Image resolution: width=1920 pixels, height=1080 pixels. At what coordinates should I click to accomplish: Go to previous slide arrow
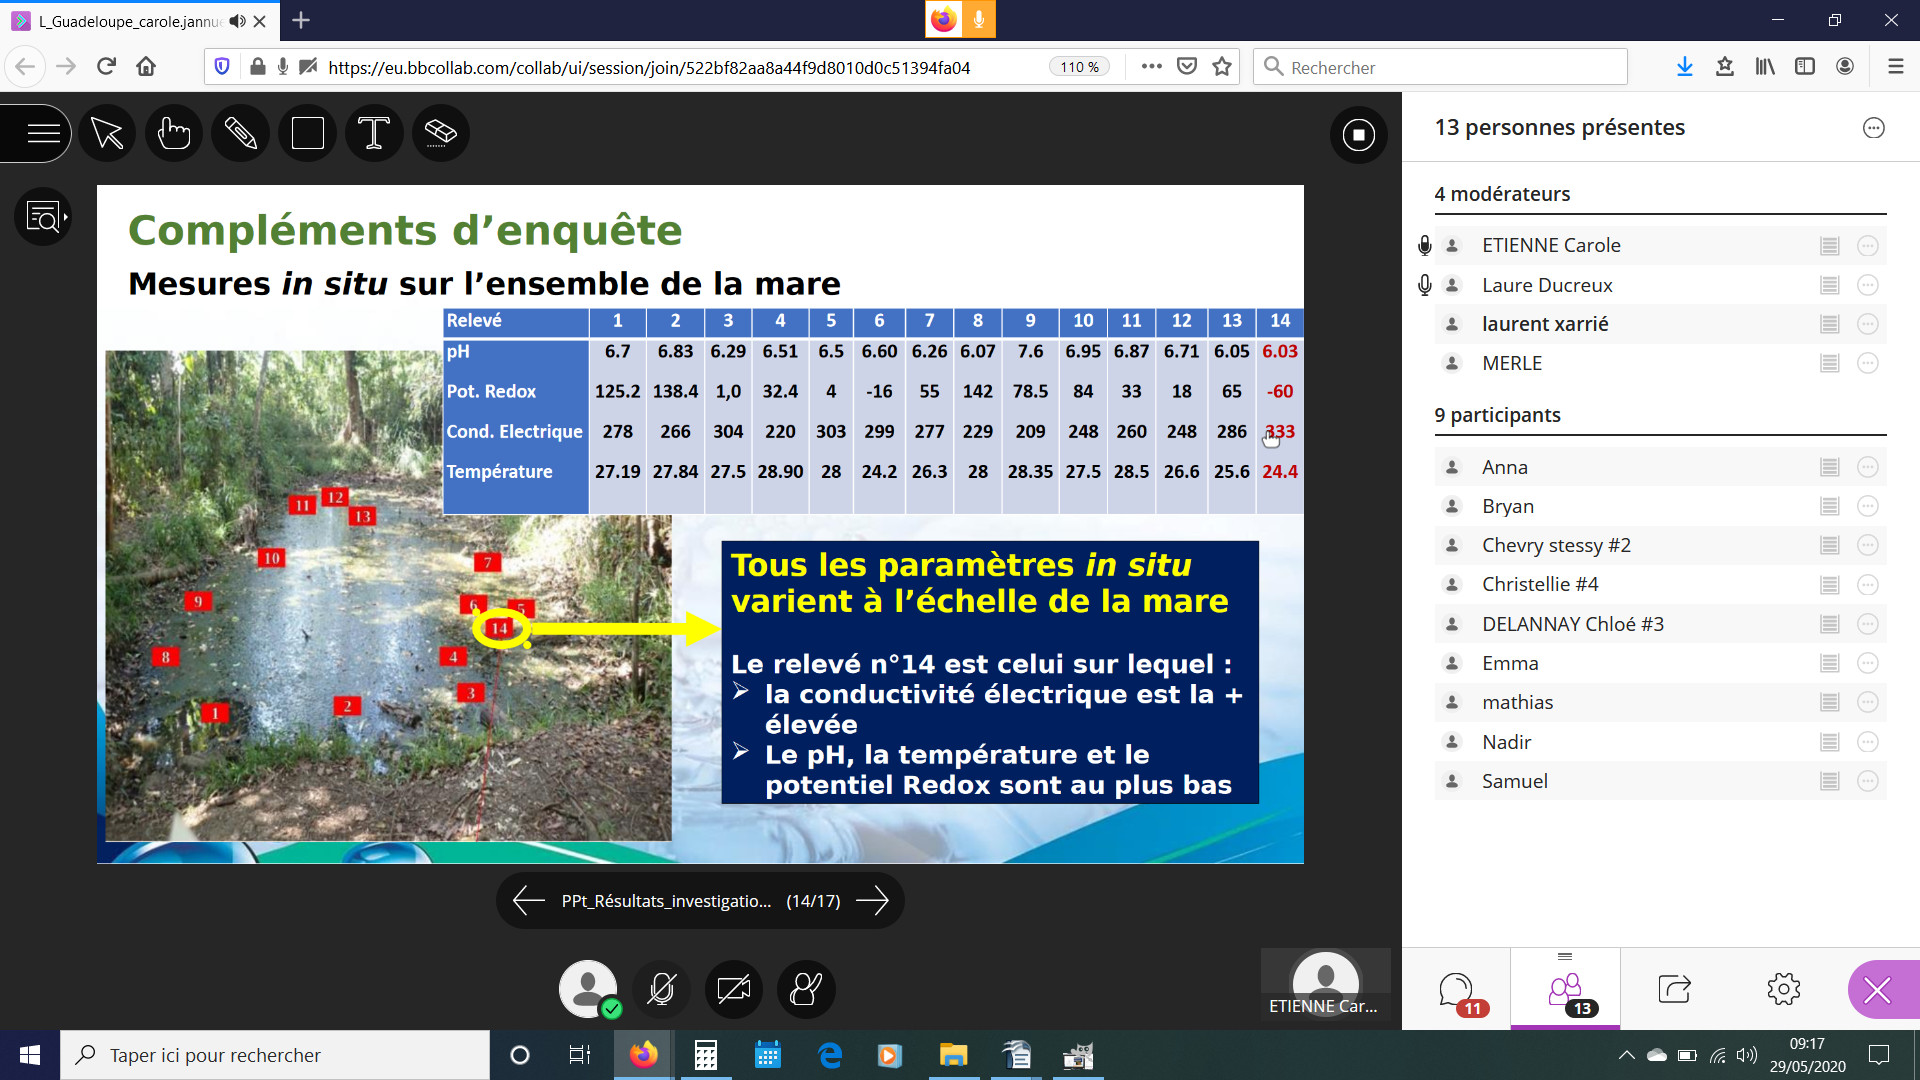pyautogui.click(x=528, y=901)
